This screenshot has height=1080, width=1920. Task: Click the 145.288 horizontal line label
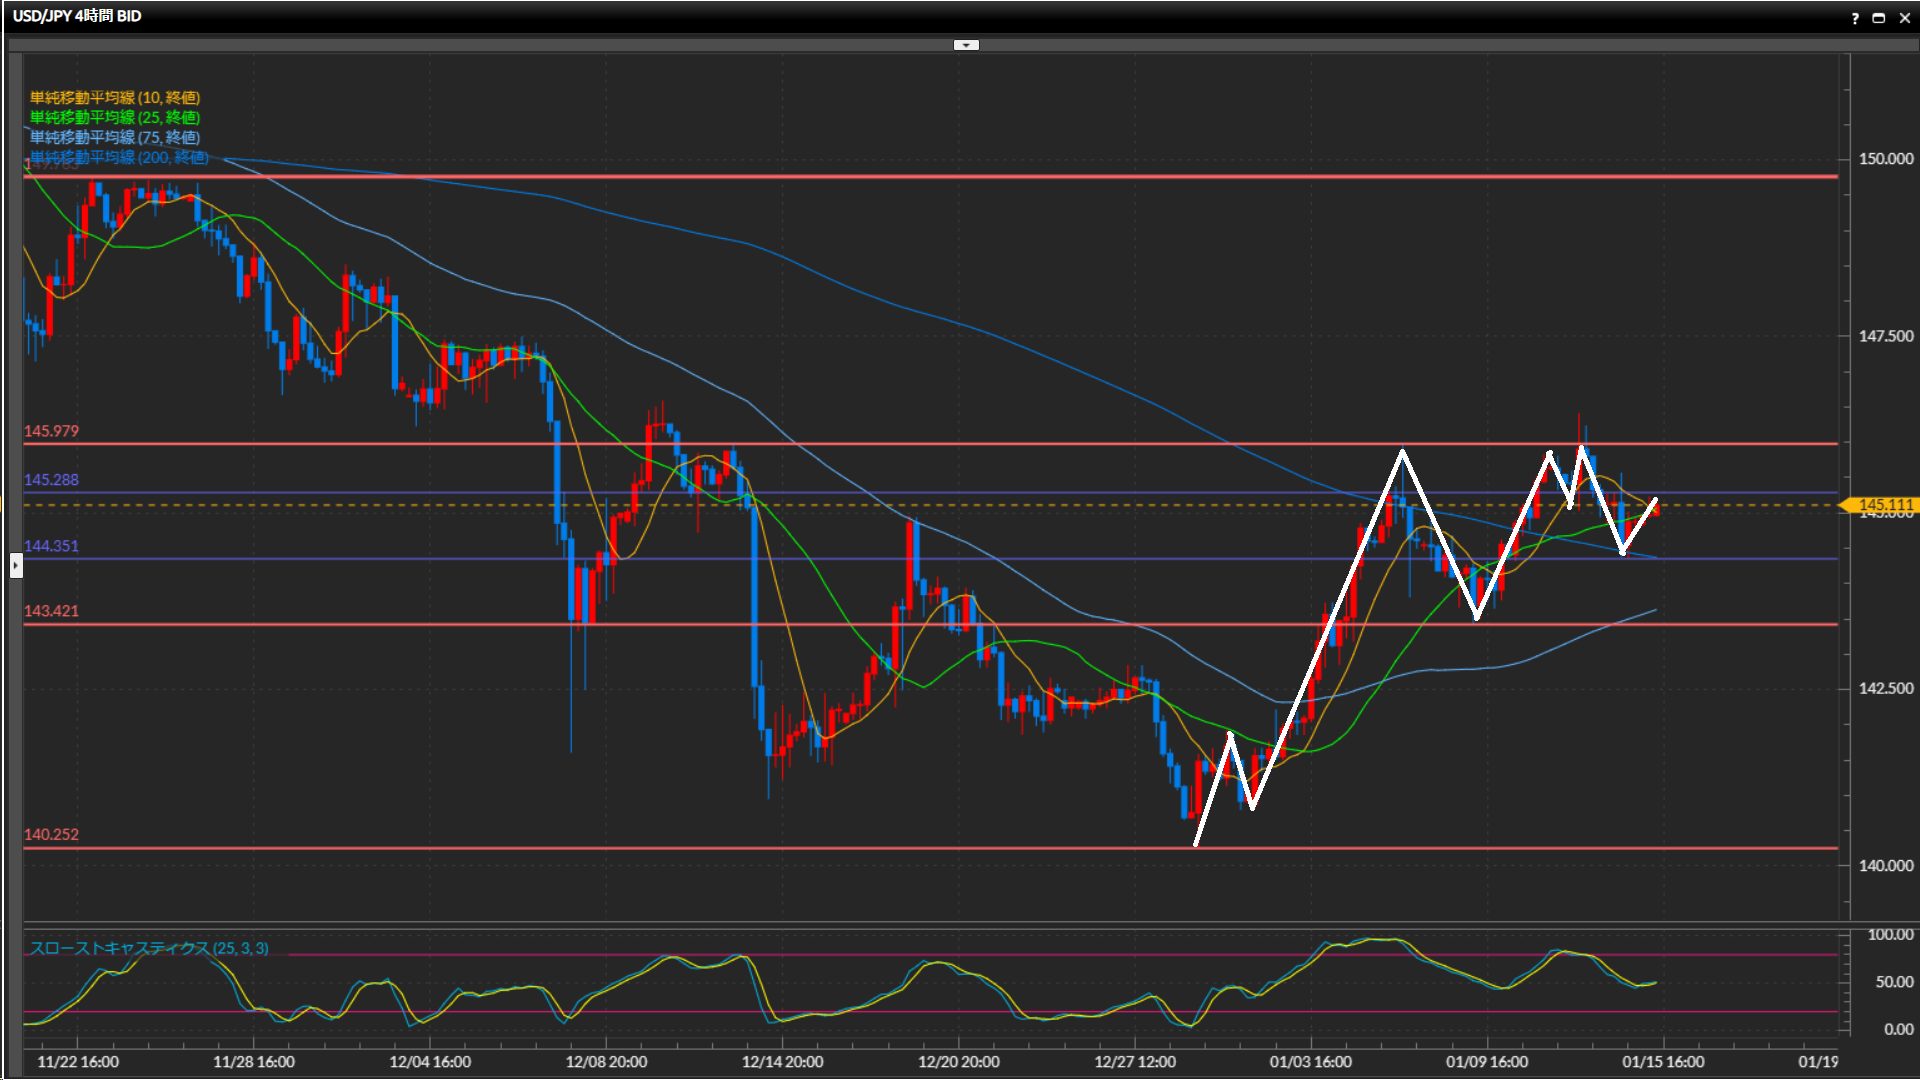(x=51, y=480)
